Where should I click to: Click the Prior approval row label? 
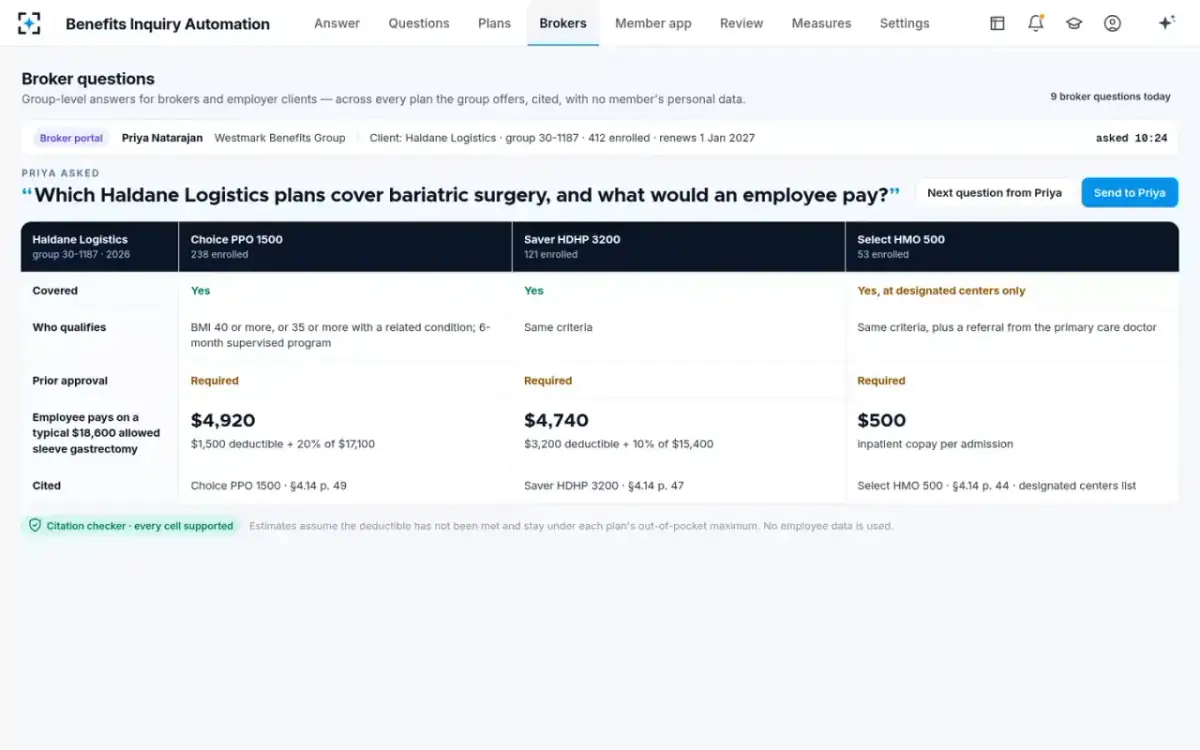pyautogui.click(x=70, y=381)
